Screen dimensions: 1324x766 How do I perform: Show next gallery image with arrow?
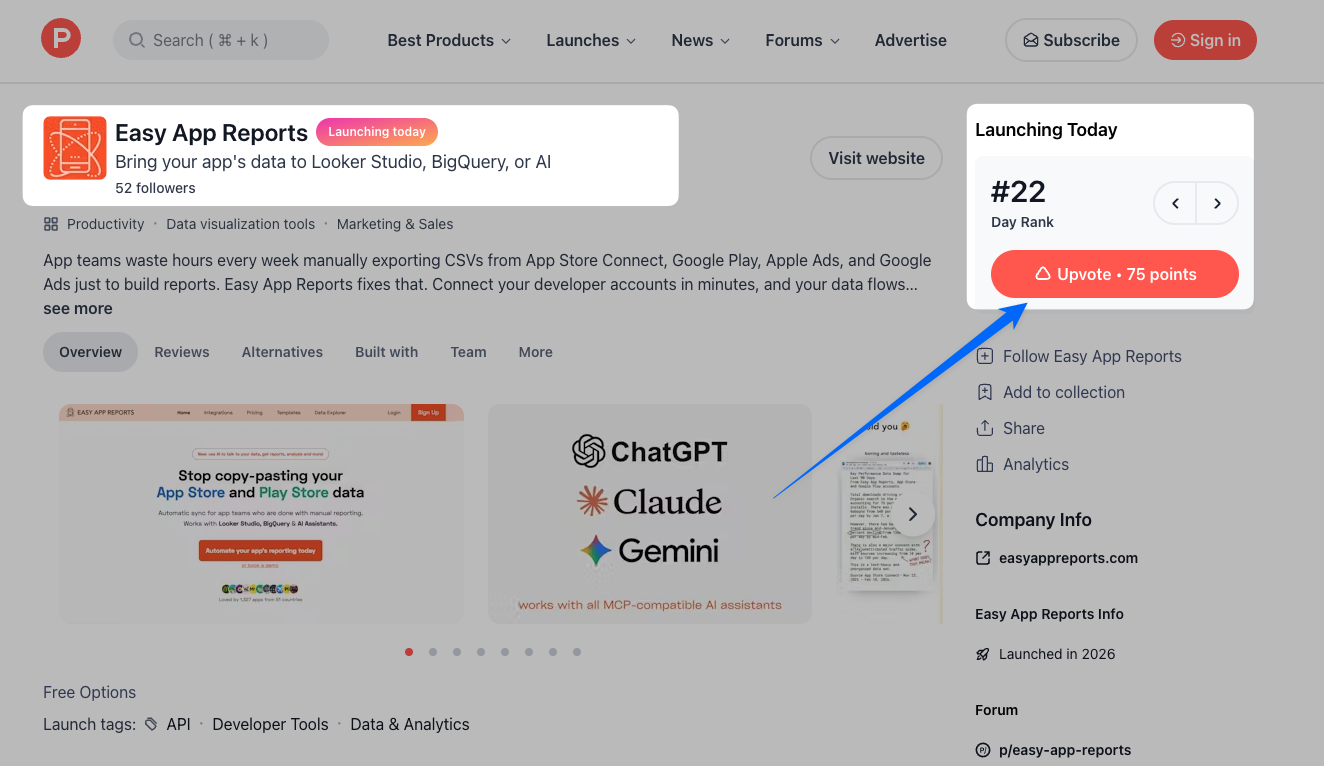[913, 514]
